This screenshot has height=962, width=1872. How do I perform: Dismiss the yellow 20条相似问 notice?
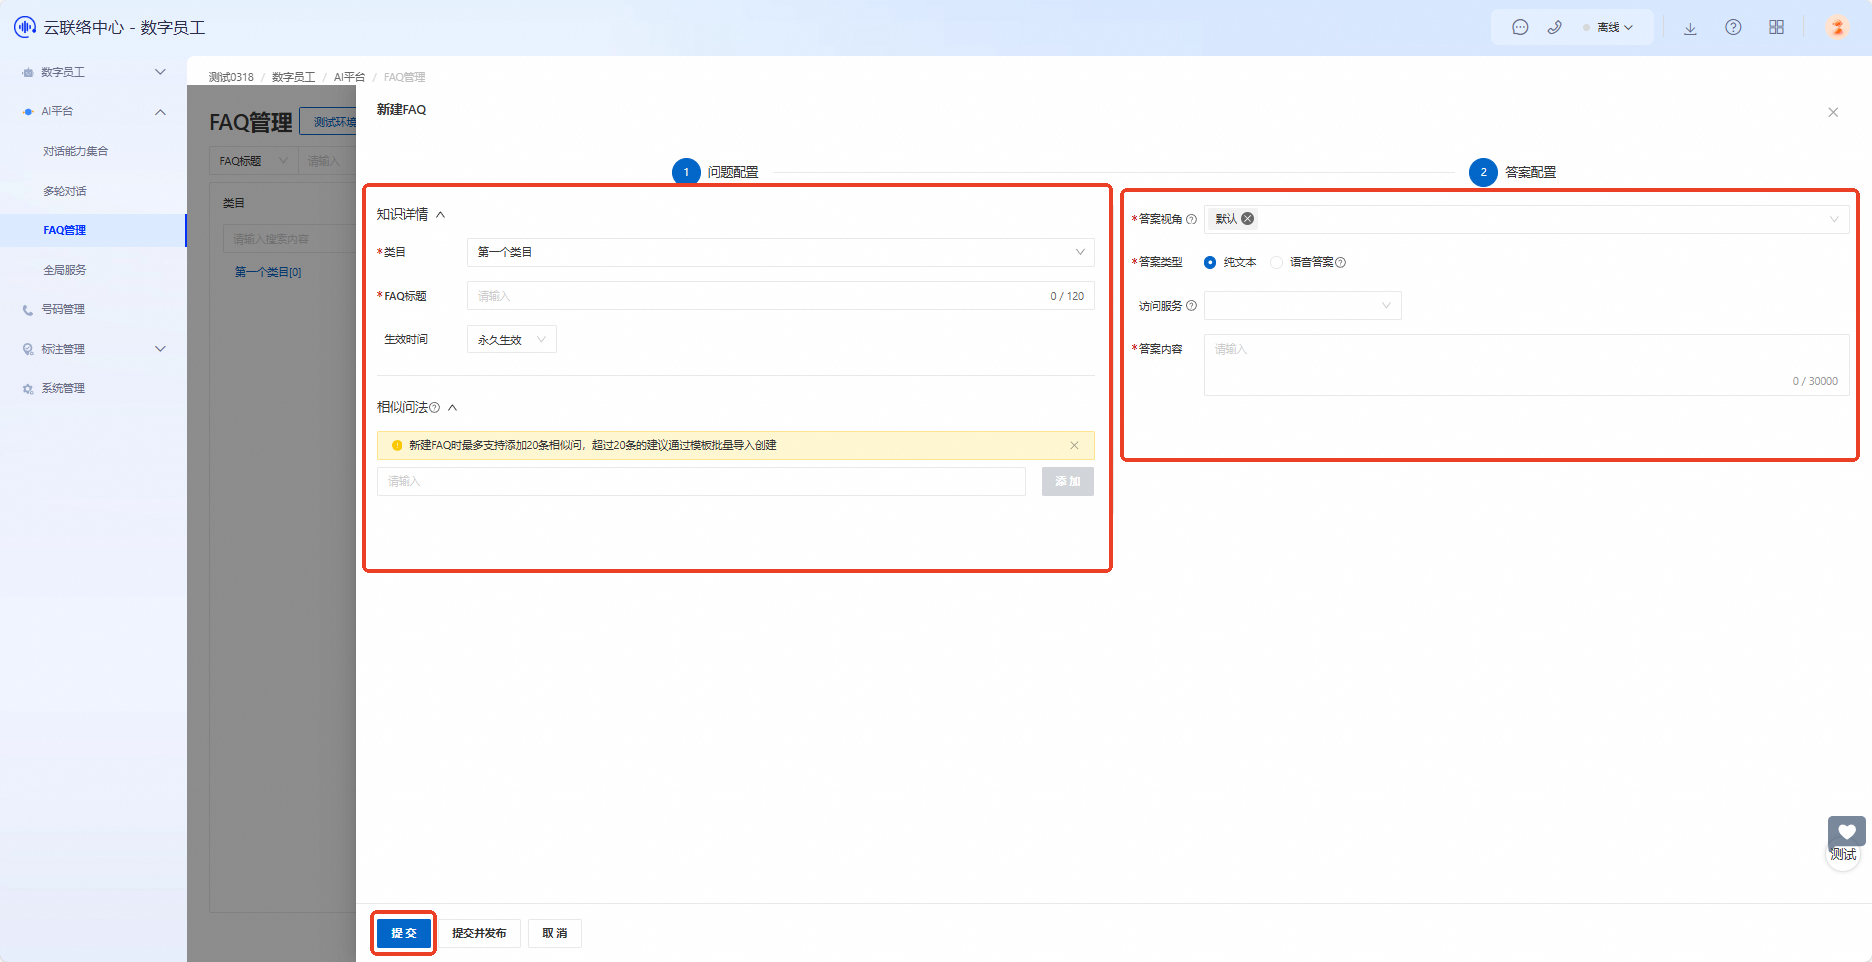[x=1074, y=445]
